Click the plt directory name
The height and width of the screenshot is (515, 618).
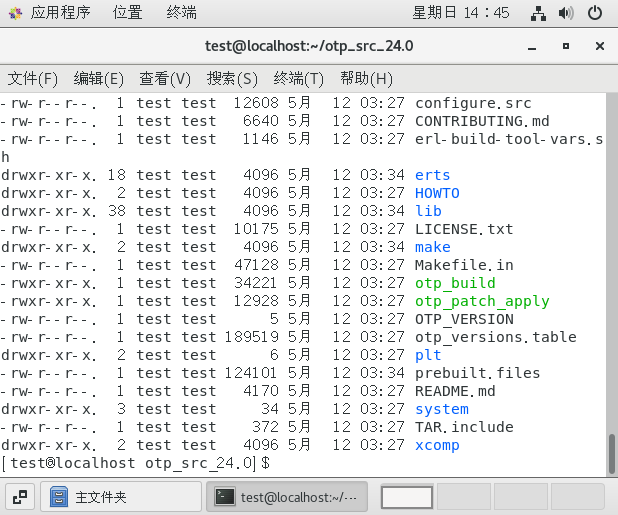(428, 355)
